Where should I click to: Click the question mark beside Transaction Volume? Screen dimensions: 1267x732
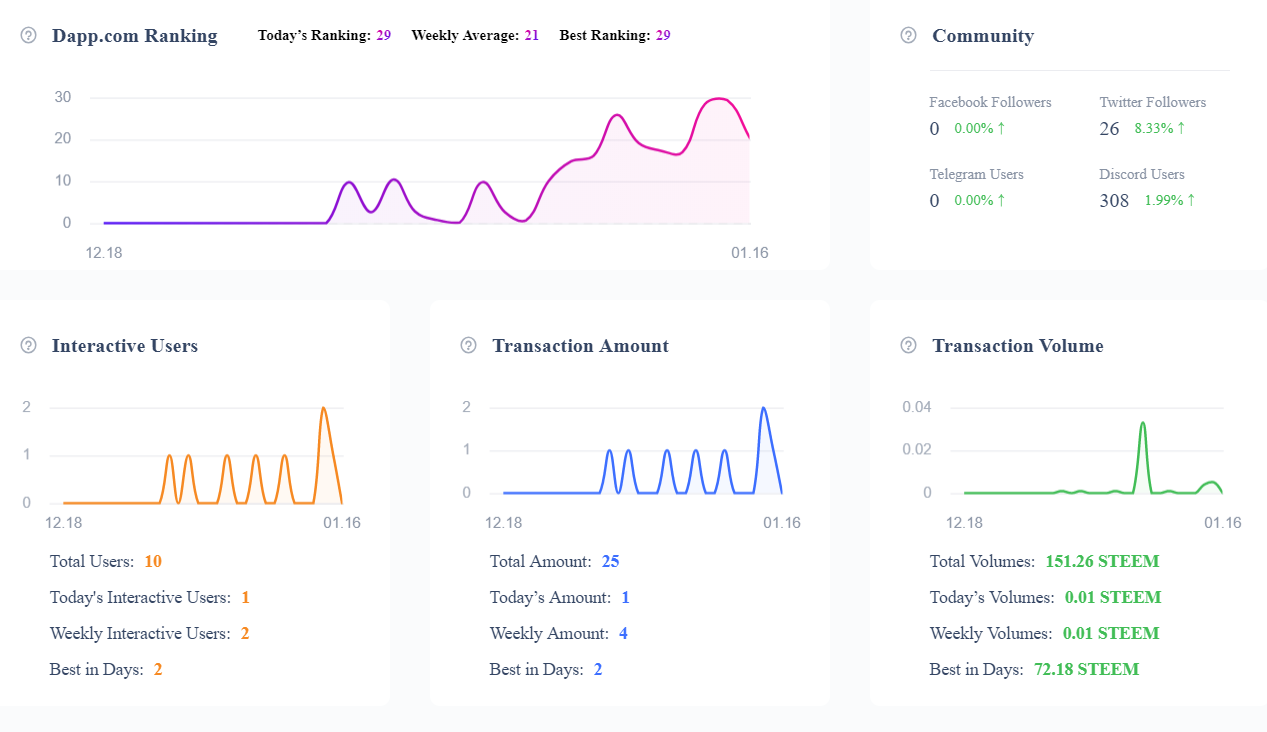click(908, 345)
